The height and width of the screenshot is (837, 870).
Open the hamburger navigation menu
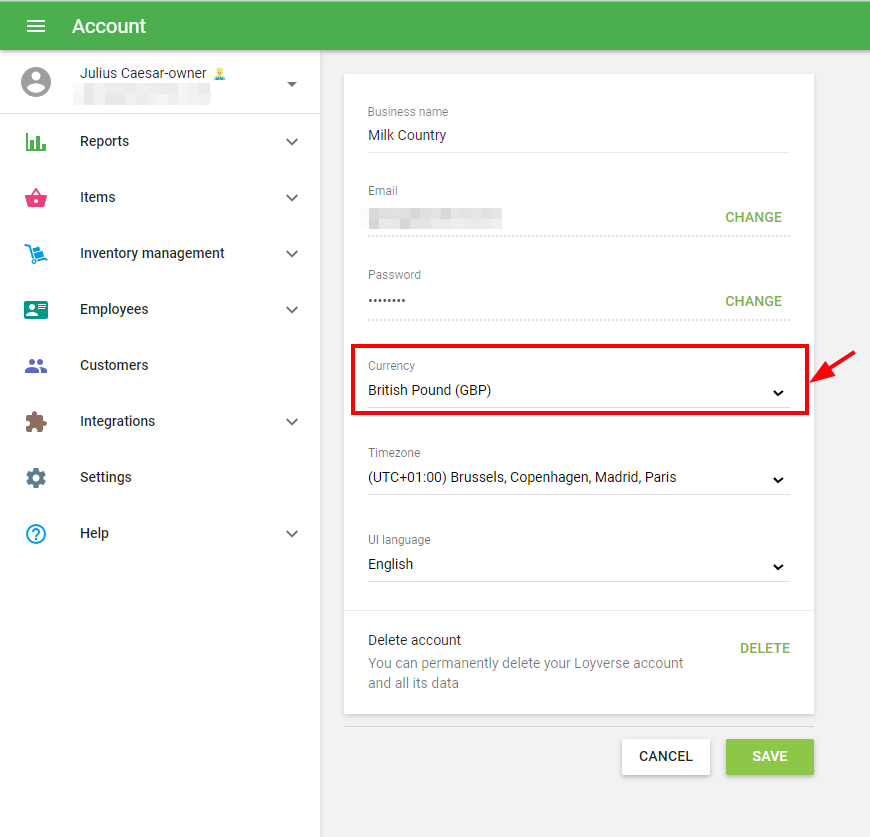[x=36, y=26]
